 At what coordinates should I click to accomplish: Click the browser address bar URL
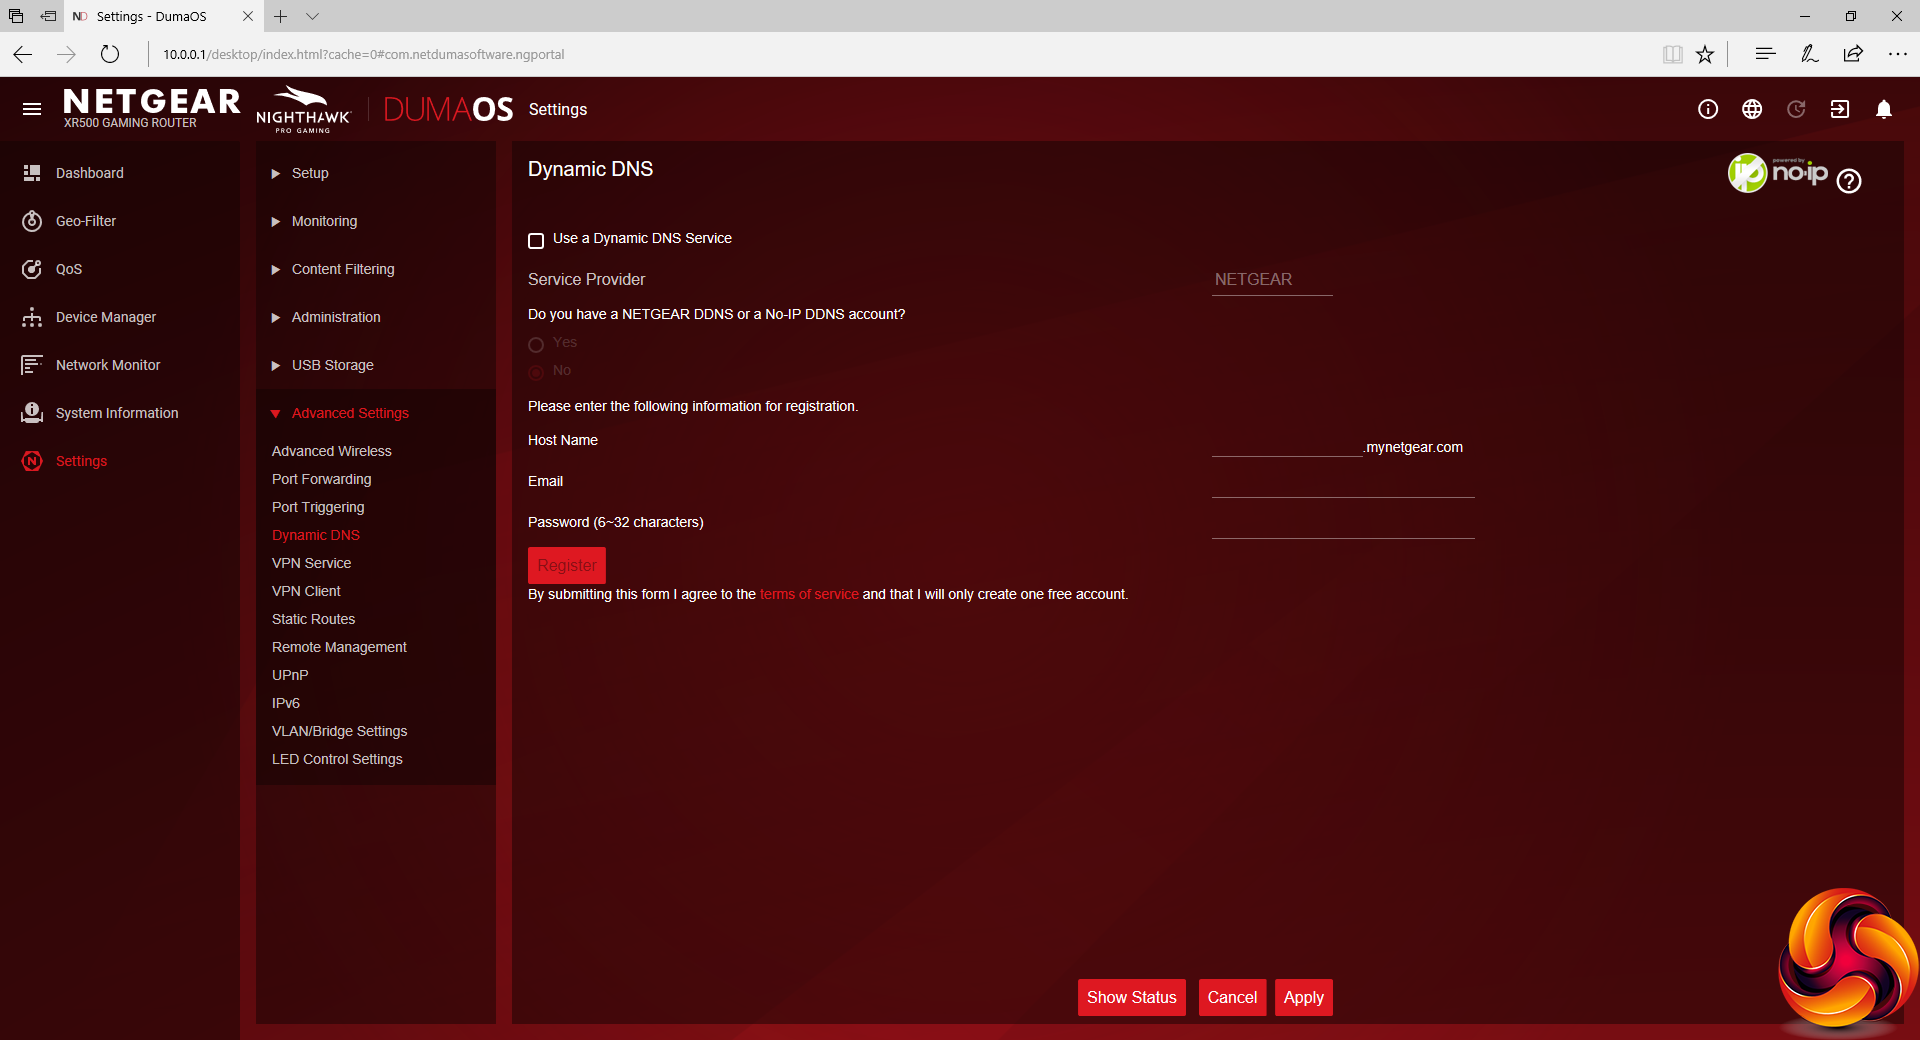(364, 54)
